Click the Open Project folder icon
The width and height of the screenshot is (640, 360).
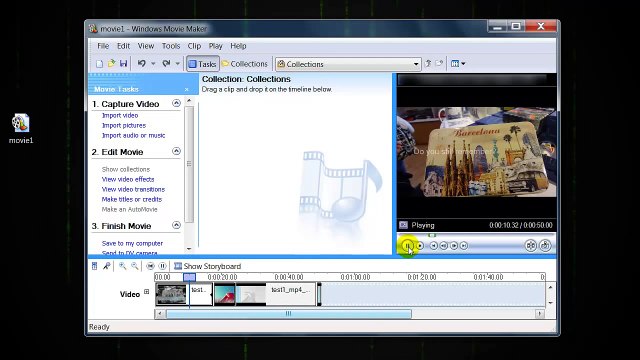(x=111, y=64)
